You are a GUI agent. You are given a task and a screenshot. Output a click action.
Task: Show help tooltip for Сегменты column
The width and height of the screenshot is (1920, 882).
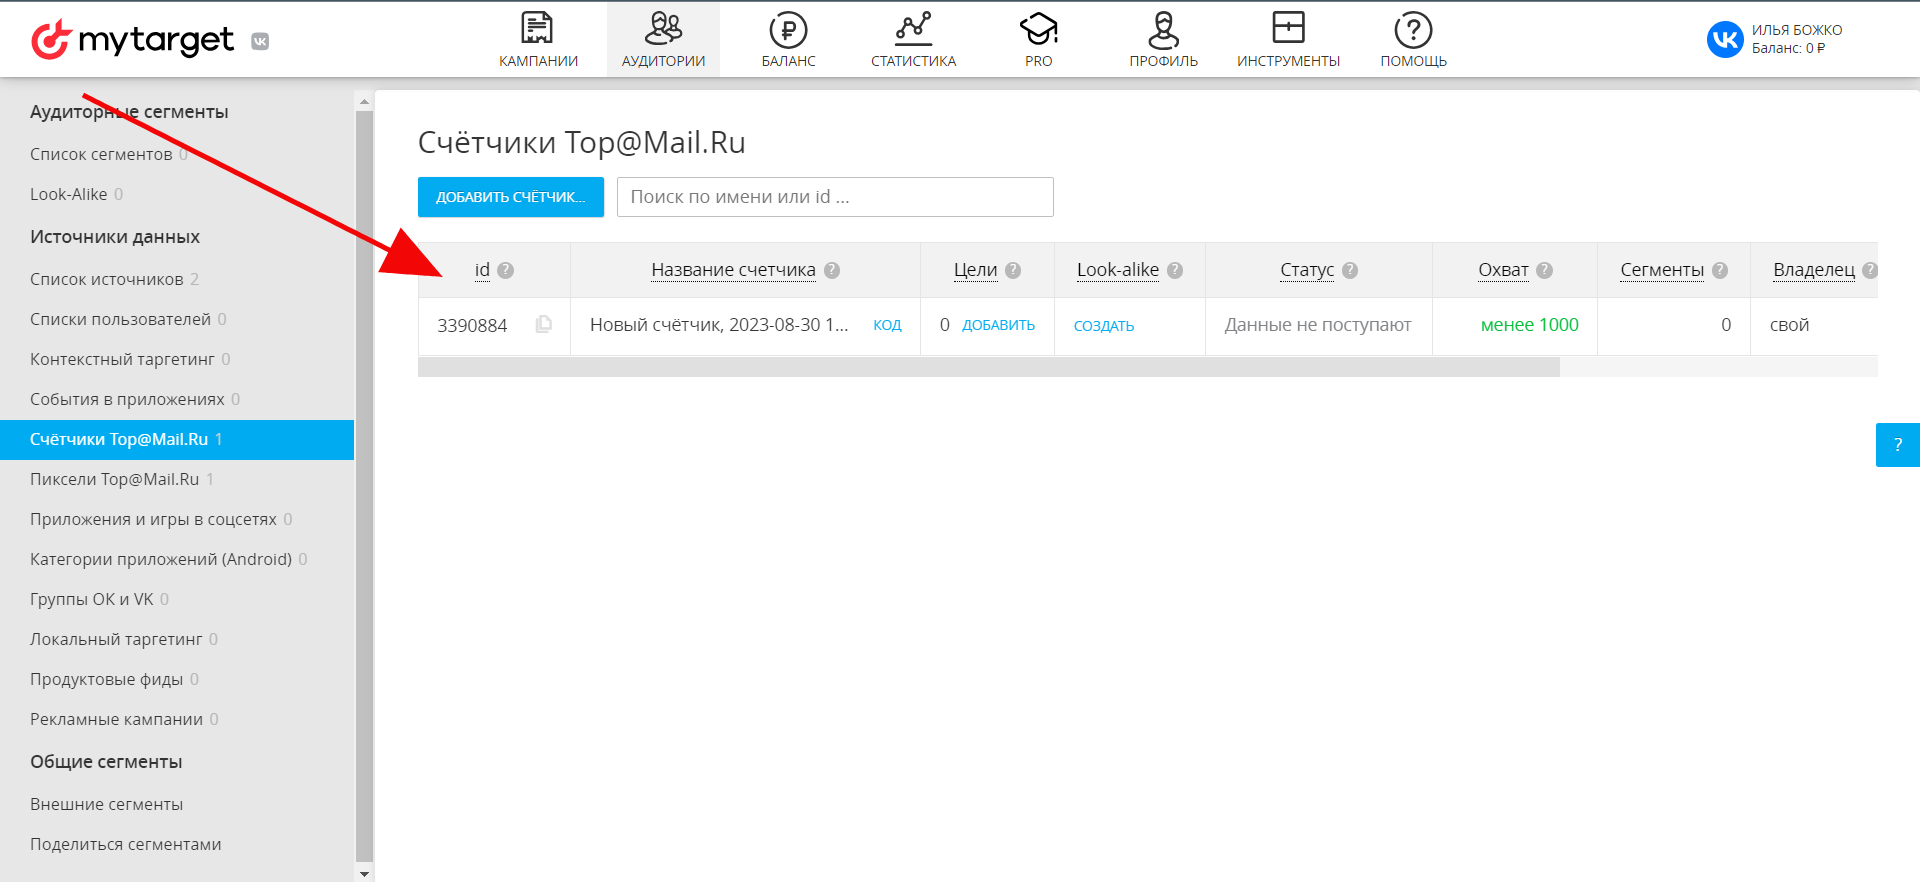tap(1720, 270)
